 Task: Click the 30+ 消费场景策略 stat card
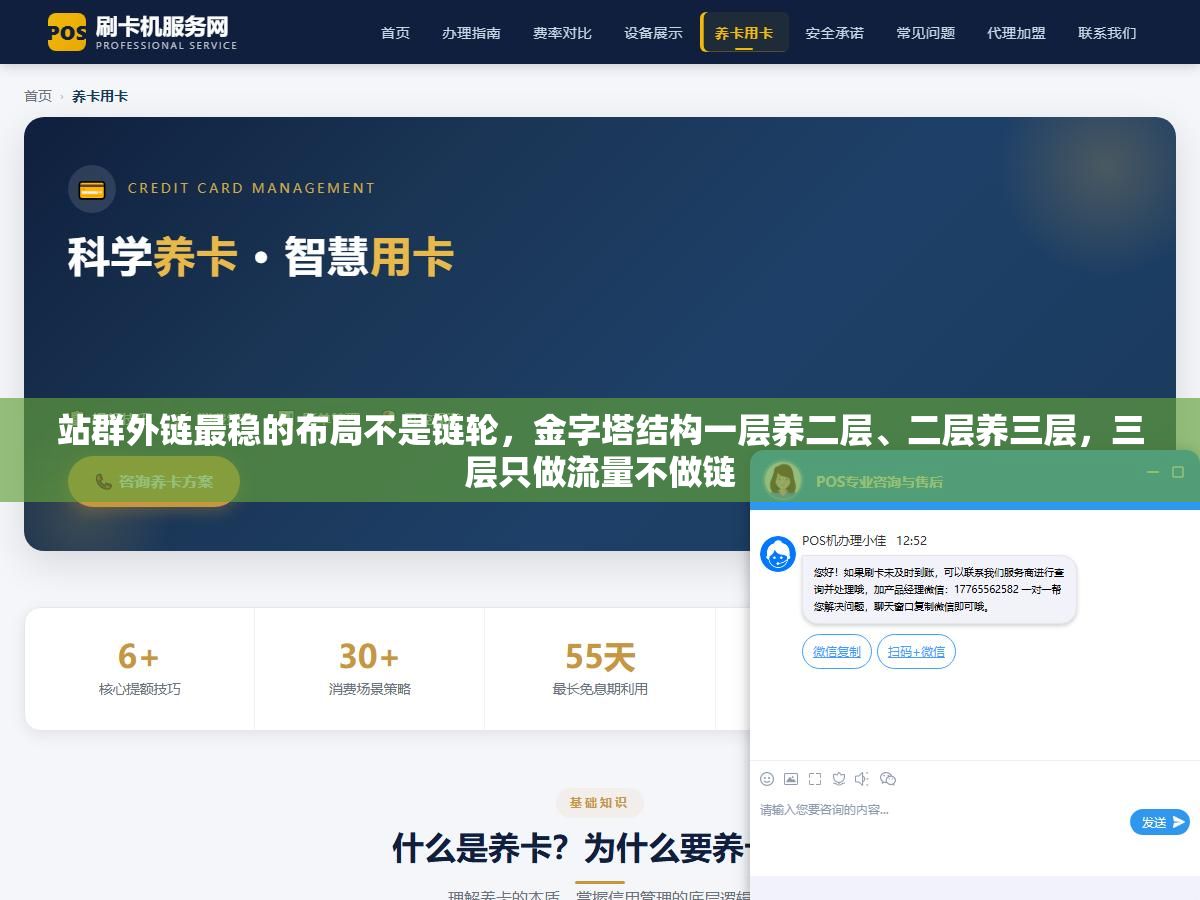click(370, 668)
